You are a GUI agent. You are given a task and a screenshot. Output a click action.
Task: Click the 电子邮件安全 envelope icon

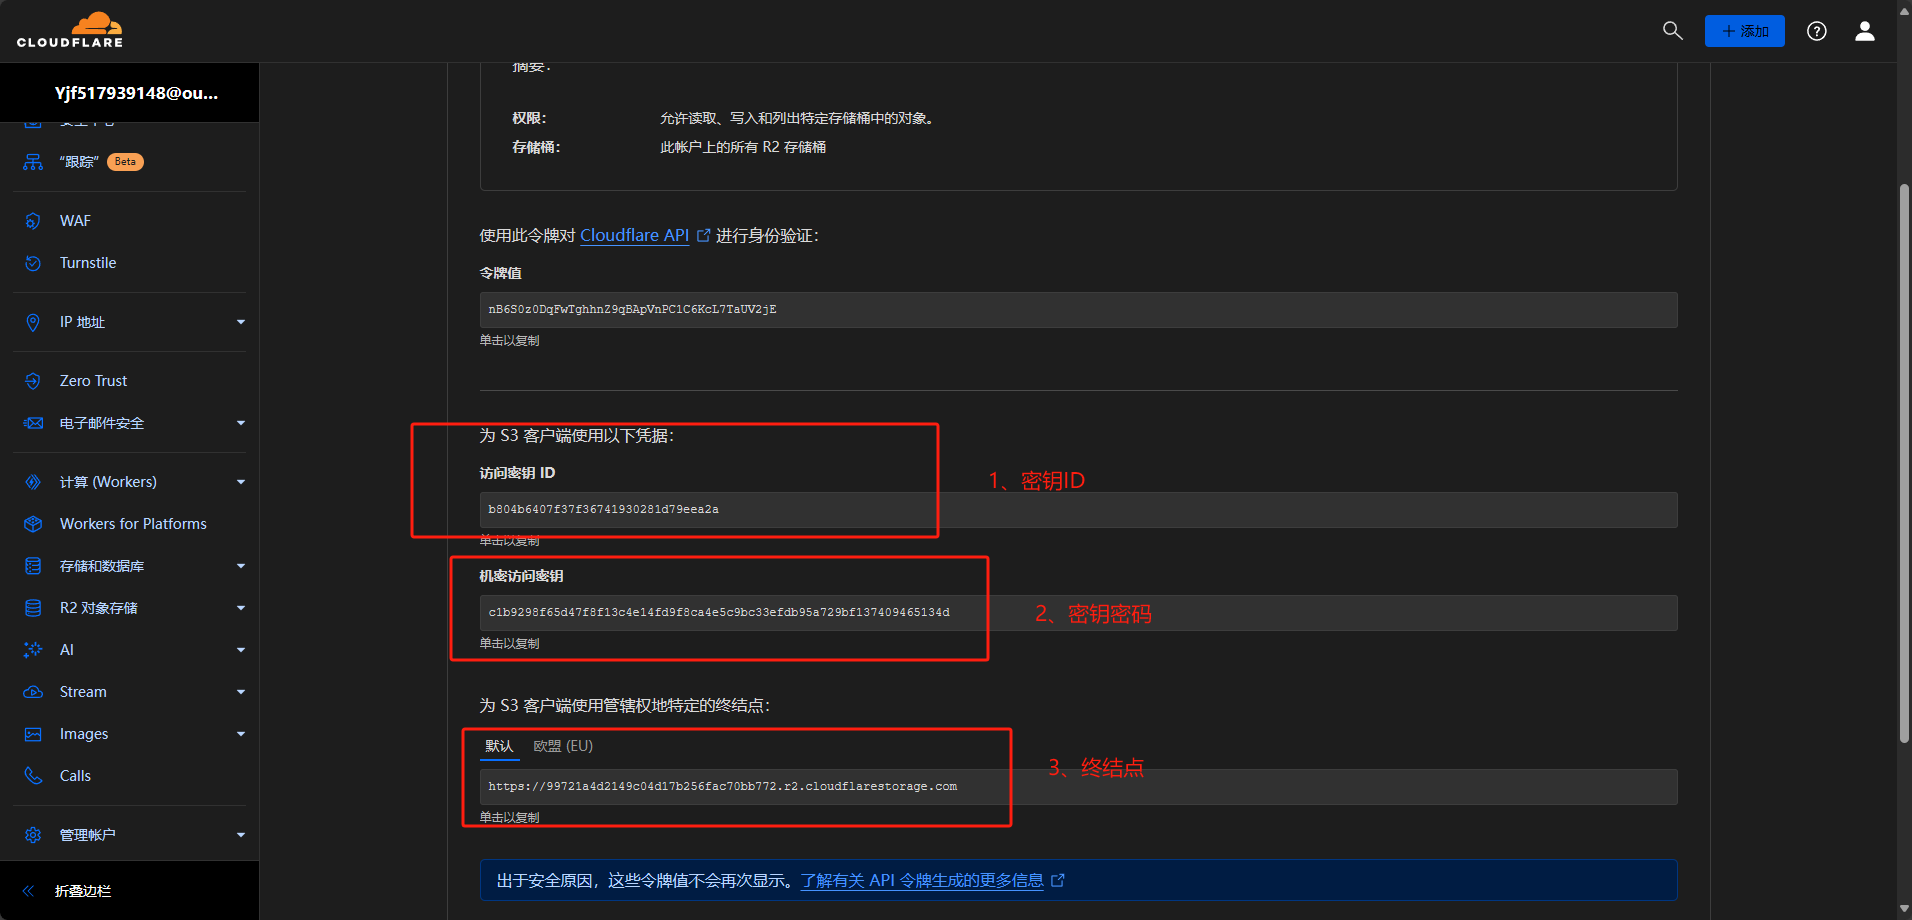coord(33,423)
